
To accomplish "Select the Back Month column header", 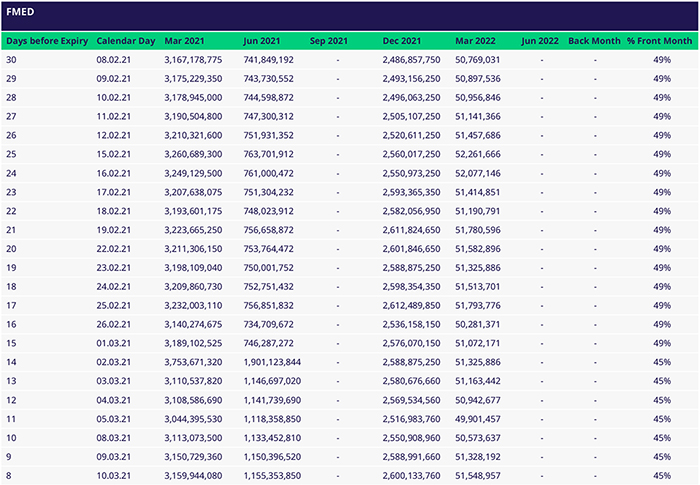I will point(594,41).
